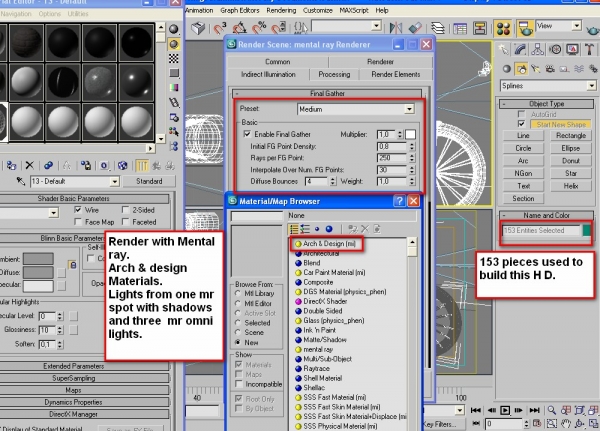Image resolution: width=600 pixels, height=431 pixels.
Task: Open the MAXScript menu
Action: [354, 10]
